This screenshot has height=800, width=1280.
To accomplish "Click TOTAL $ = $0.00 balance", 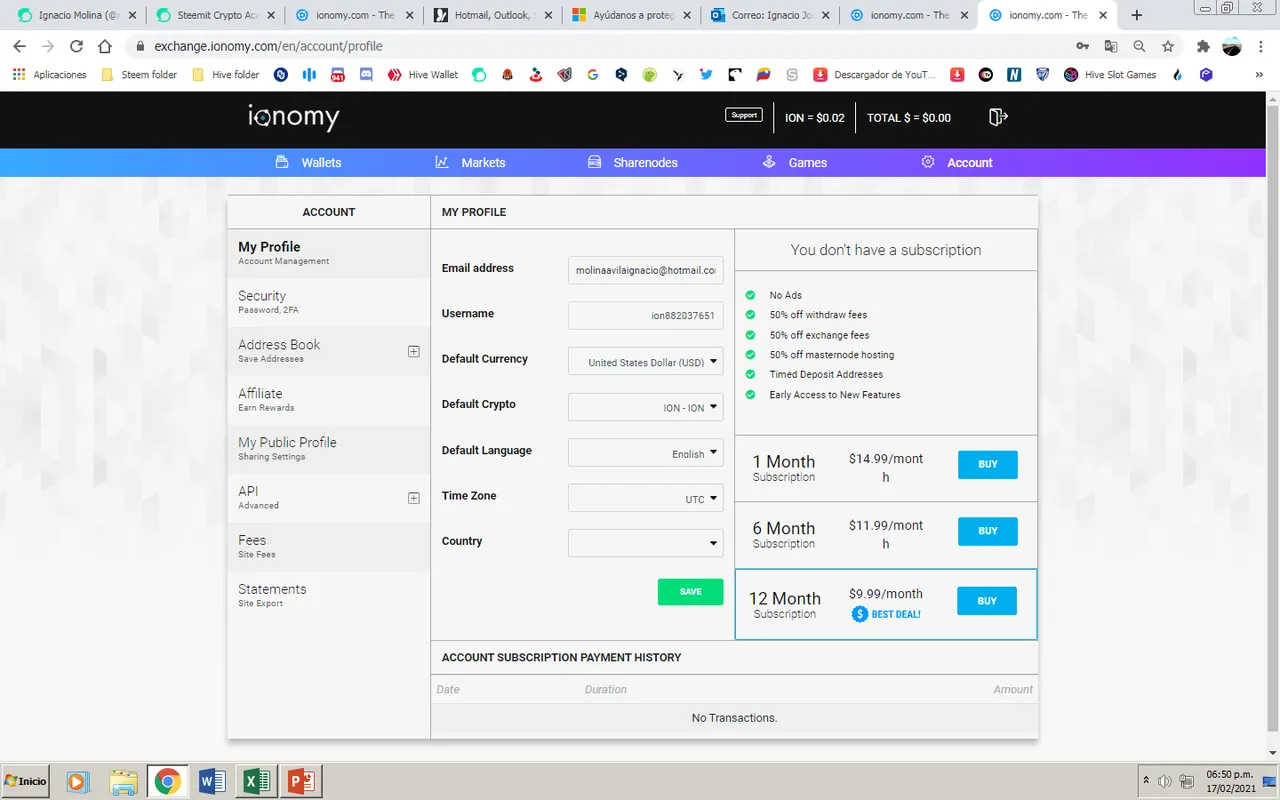I will [x=908, y=118].
